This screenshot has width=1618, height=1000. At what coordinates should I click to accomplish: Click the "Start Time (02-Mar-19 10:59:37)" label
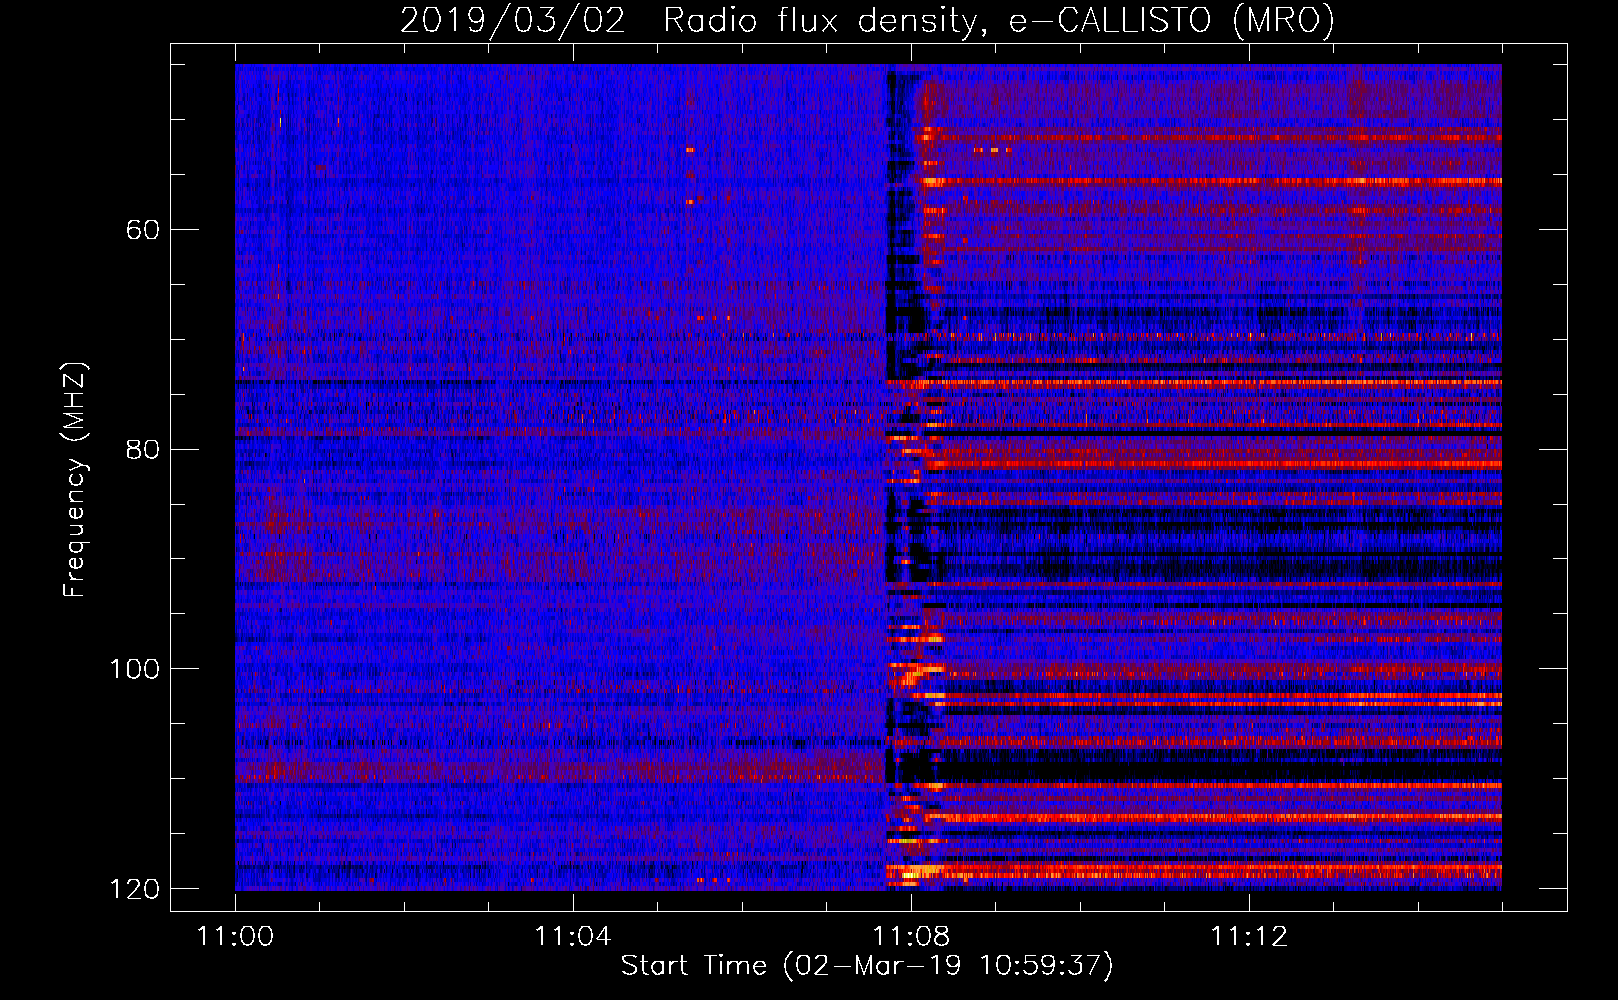click(x=867, y=966)
